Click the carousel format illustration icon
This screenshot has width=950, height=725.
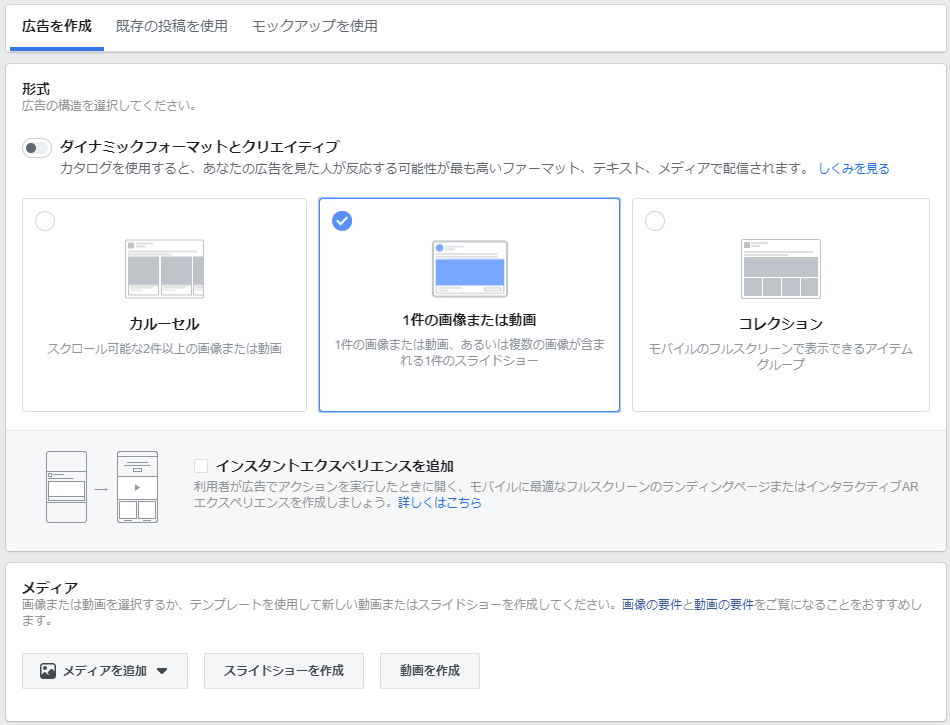[x=164, y=269]
